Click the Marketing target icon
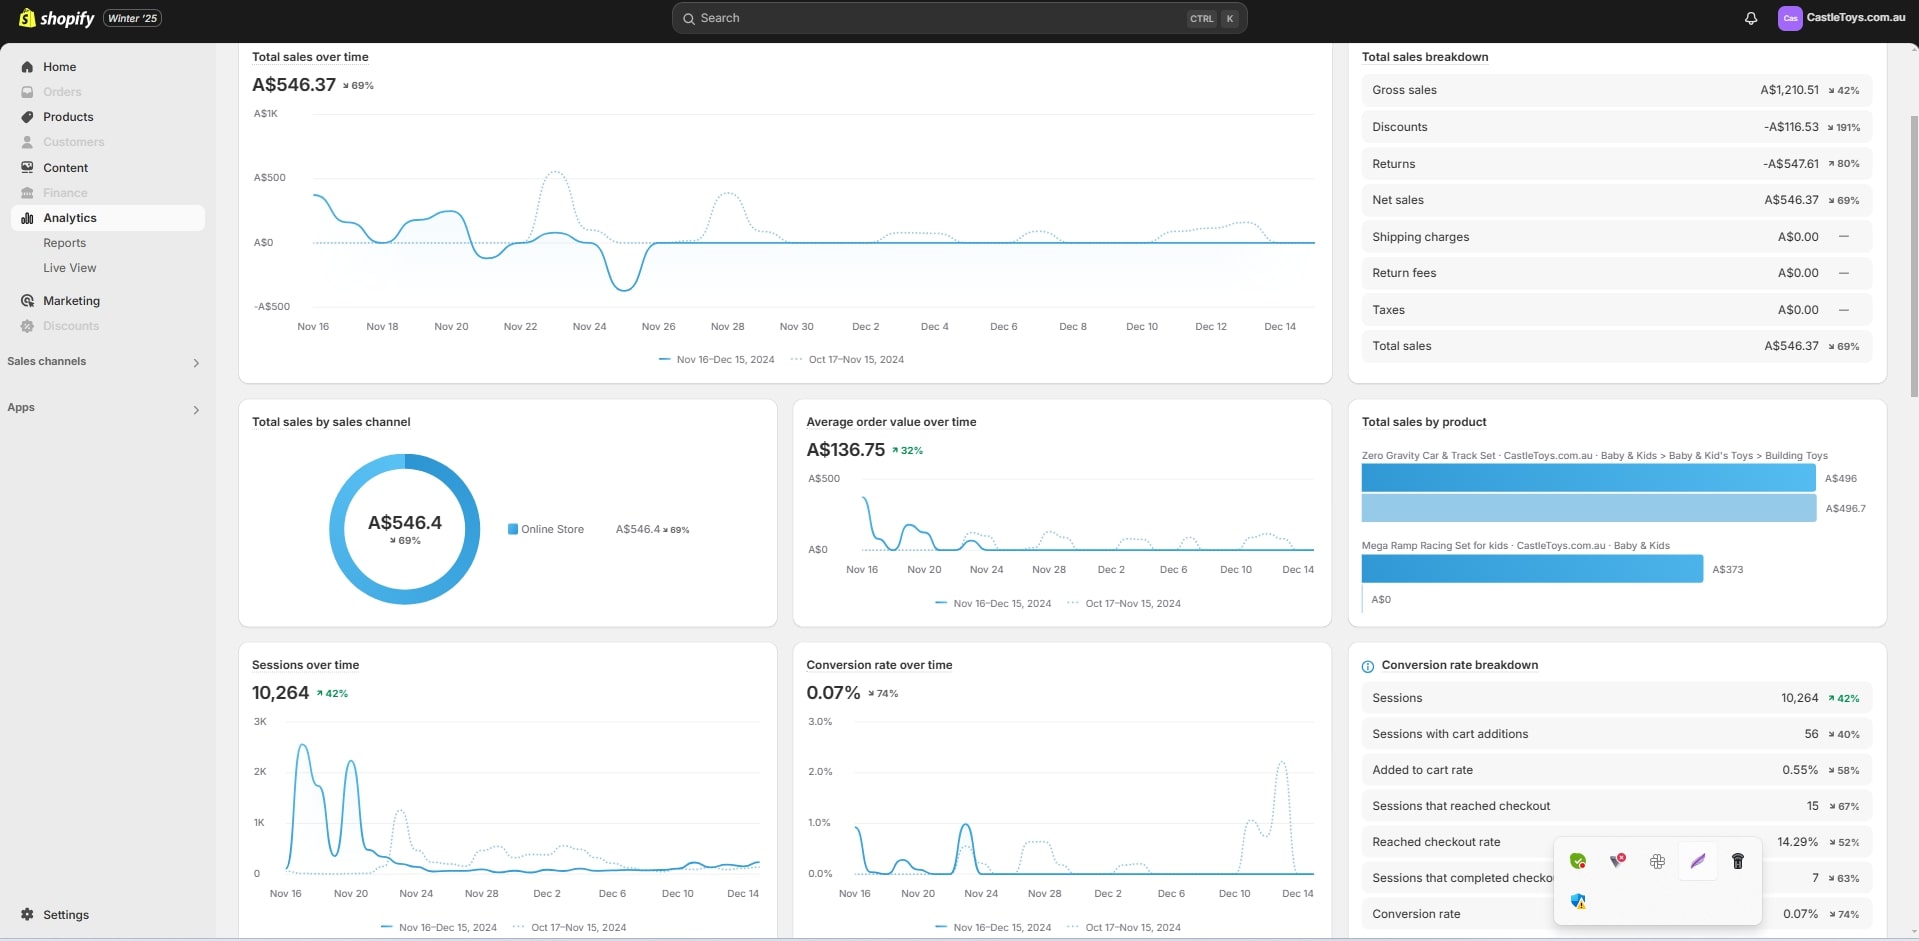 pyautogui.click(x=27, y=301)
